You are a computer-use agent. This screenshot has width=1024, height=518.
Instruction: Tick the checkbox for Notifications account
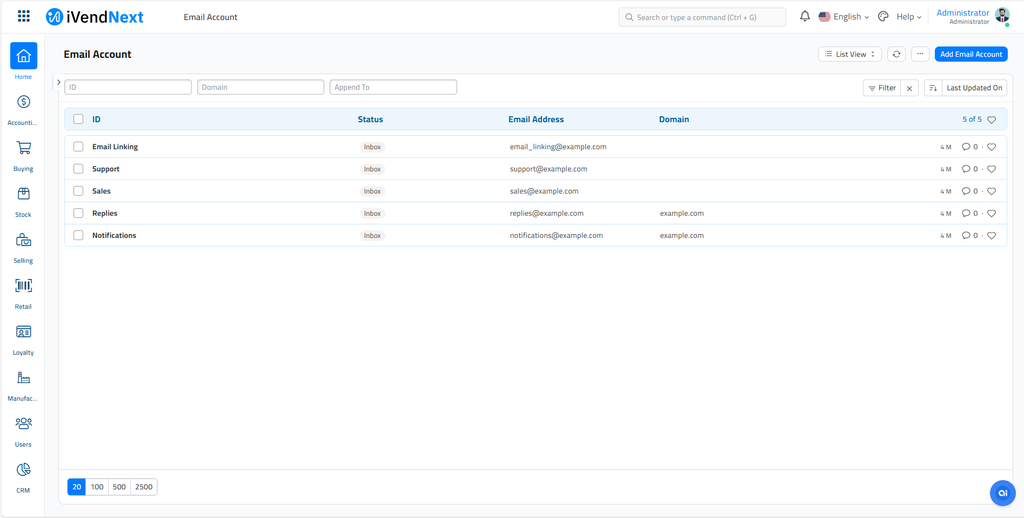(78, 236)
